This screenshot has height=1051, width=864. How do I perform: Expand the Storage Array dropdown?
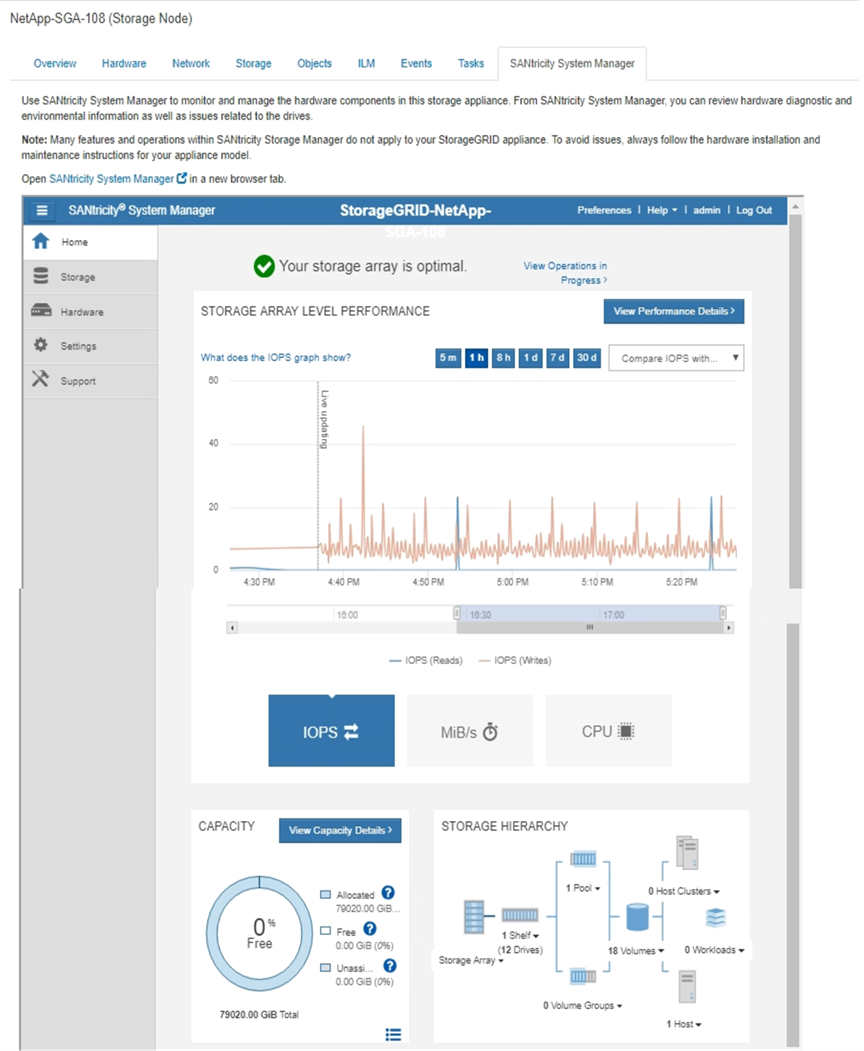471,961
